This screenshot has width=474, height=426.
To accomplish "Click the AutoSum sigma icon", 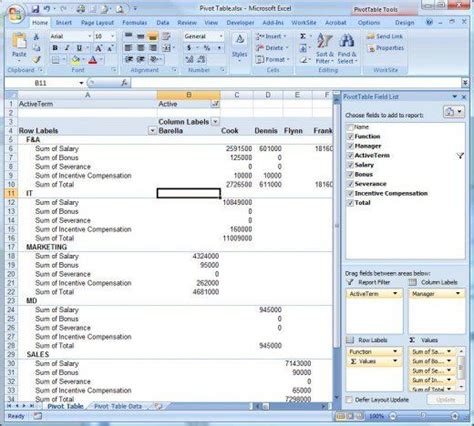I will click(x=303, y=36).
